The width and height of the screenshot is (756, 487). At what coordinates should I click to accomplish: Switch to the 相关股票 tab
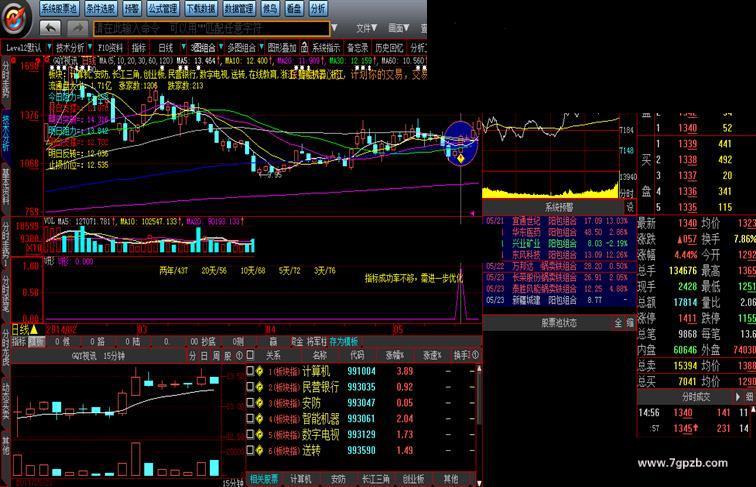click(264, 479)
